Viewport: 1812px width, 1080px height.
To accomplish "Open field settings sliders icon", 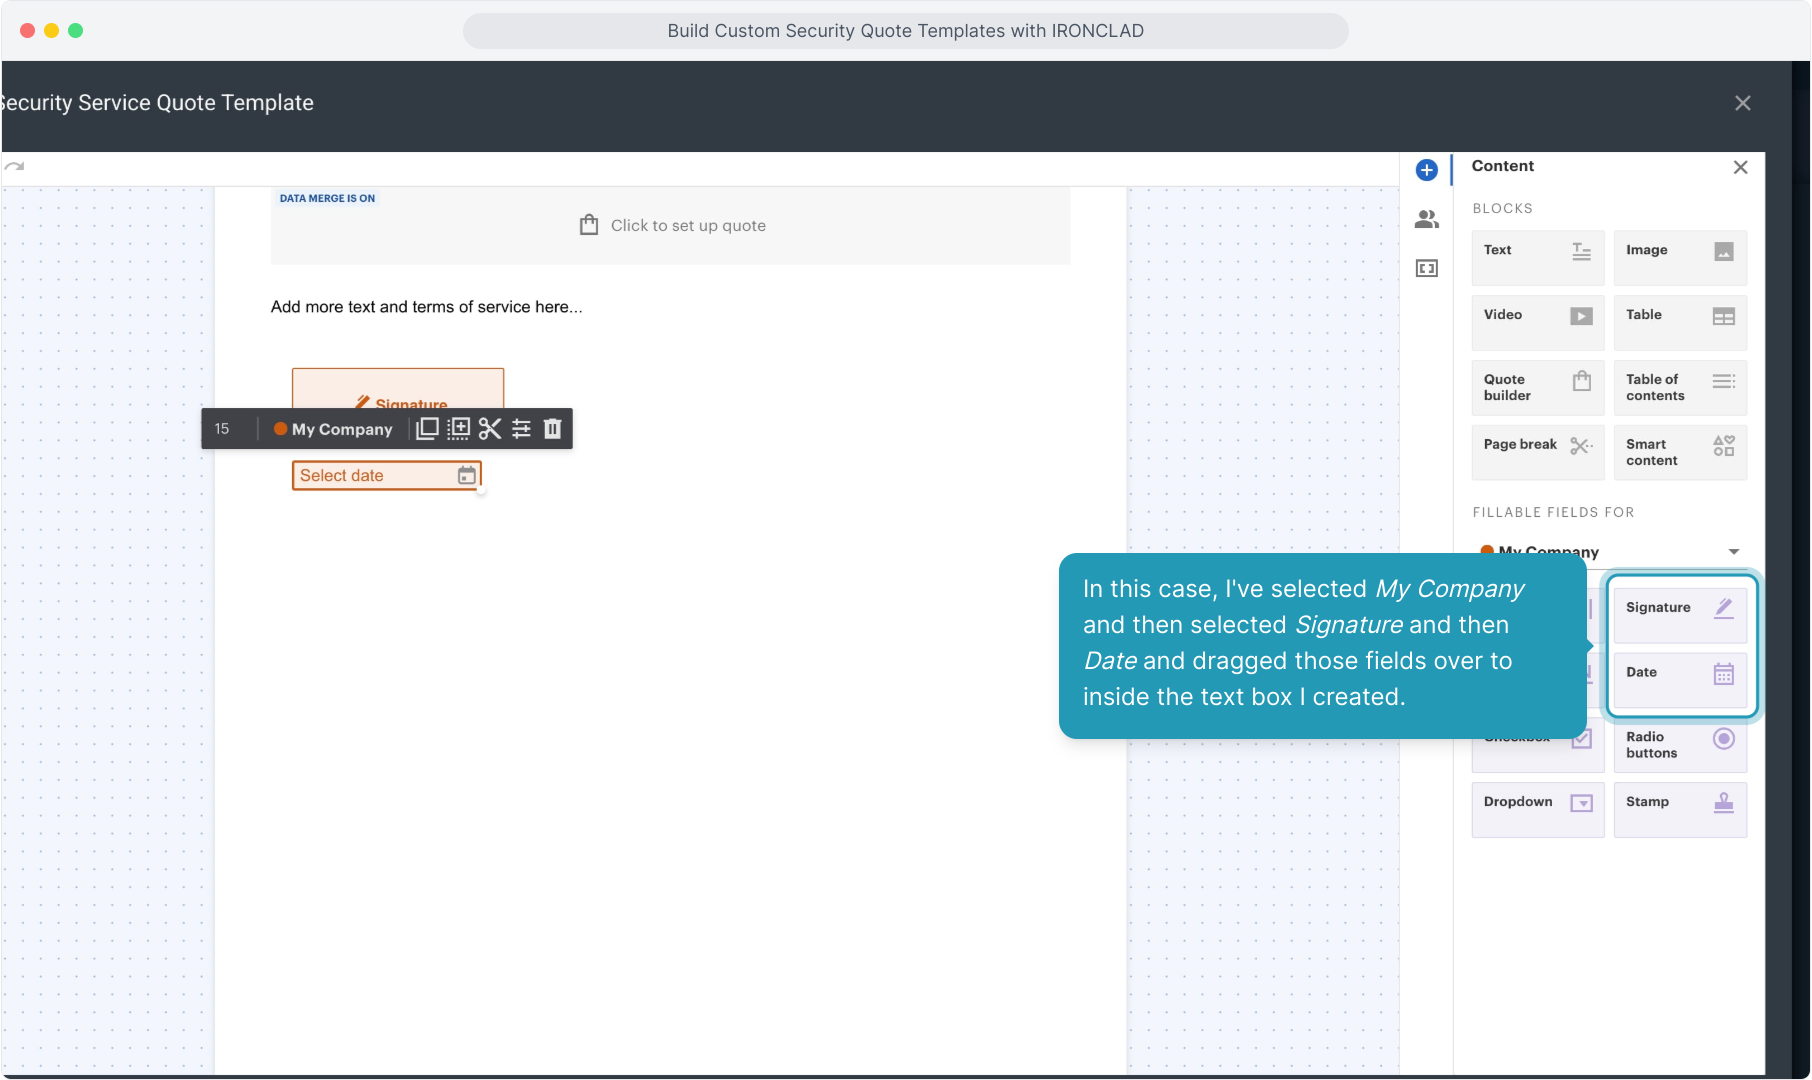I will point(521,429).
